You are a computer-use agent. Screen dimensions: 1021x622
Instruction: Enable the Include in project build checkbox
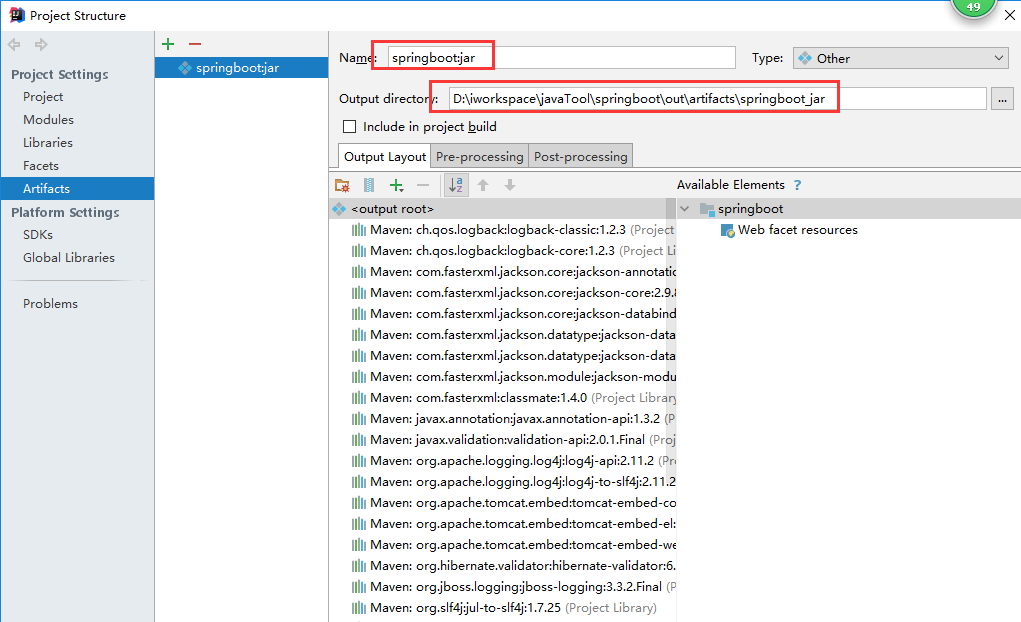[348, 127]
